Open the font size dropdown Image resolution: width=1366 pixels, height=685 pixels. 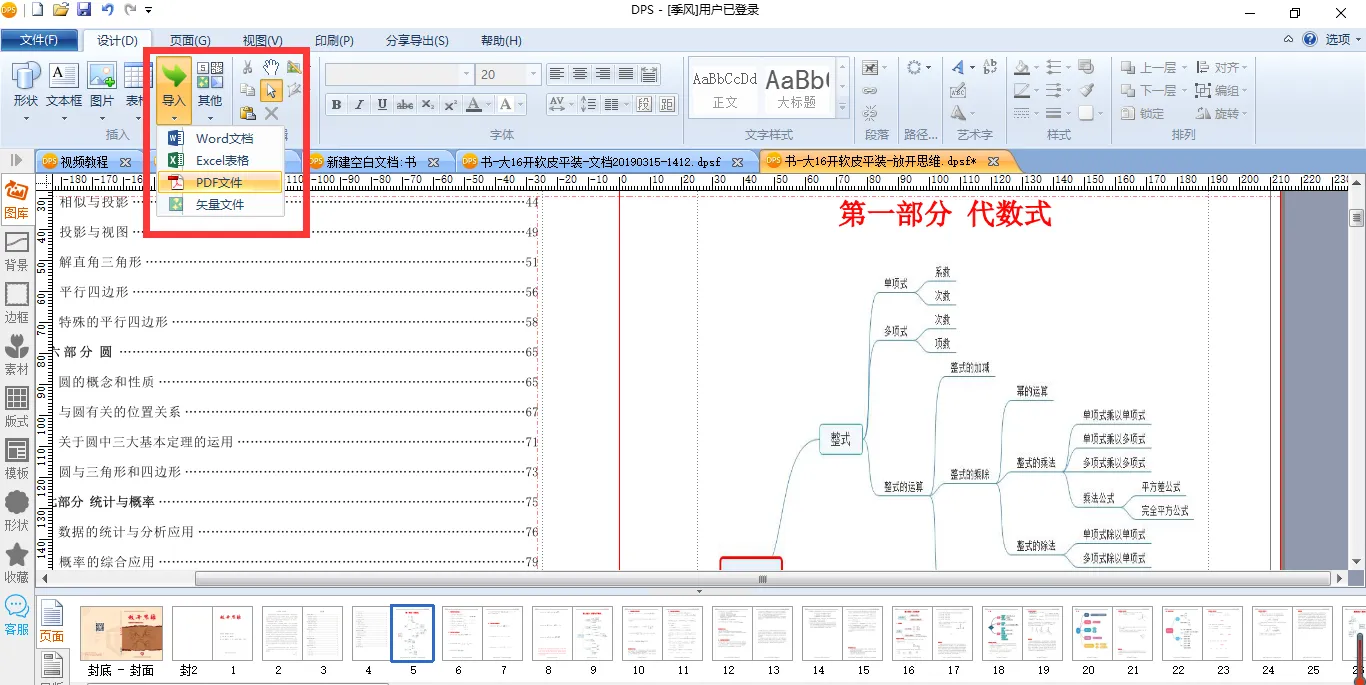pyautogui.click(x=533, y=75)
